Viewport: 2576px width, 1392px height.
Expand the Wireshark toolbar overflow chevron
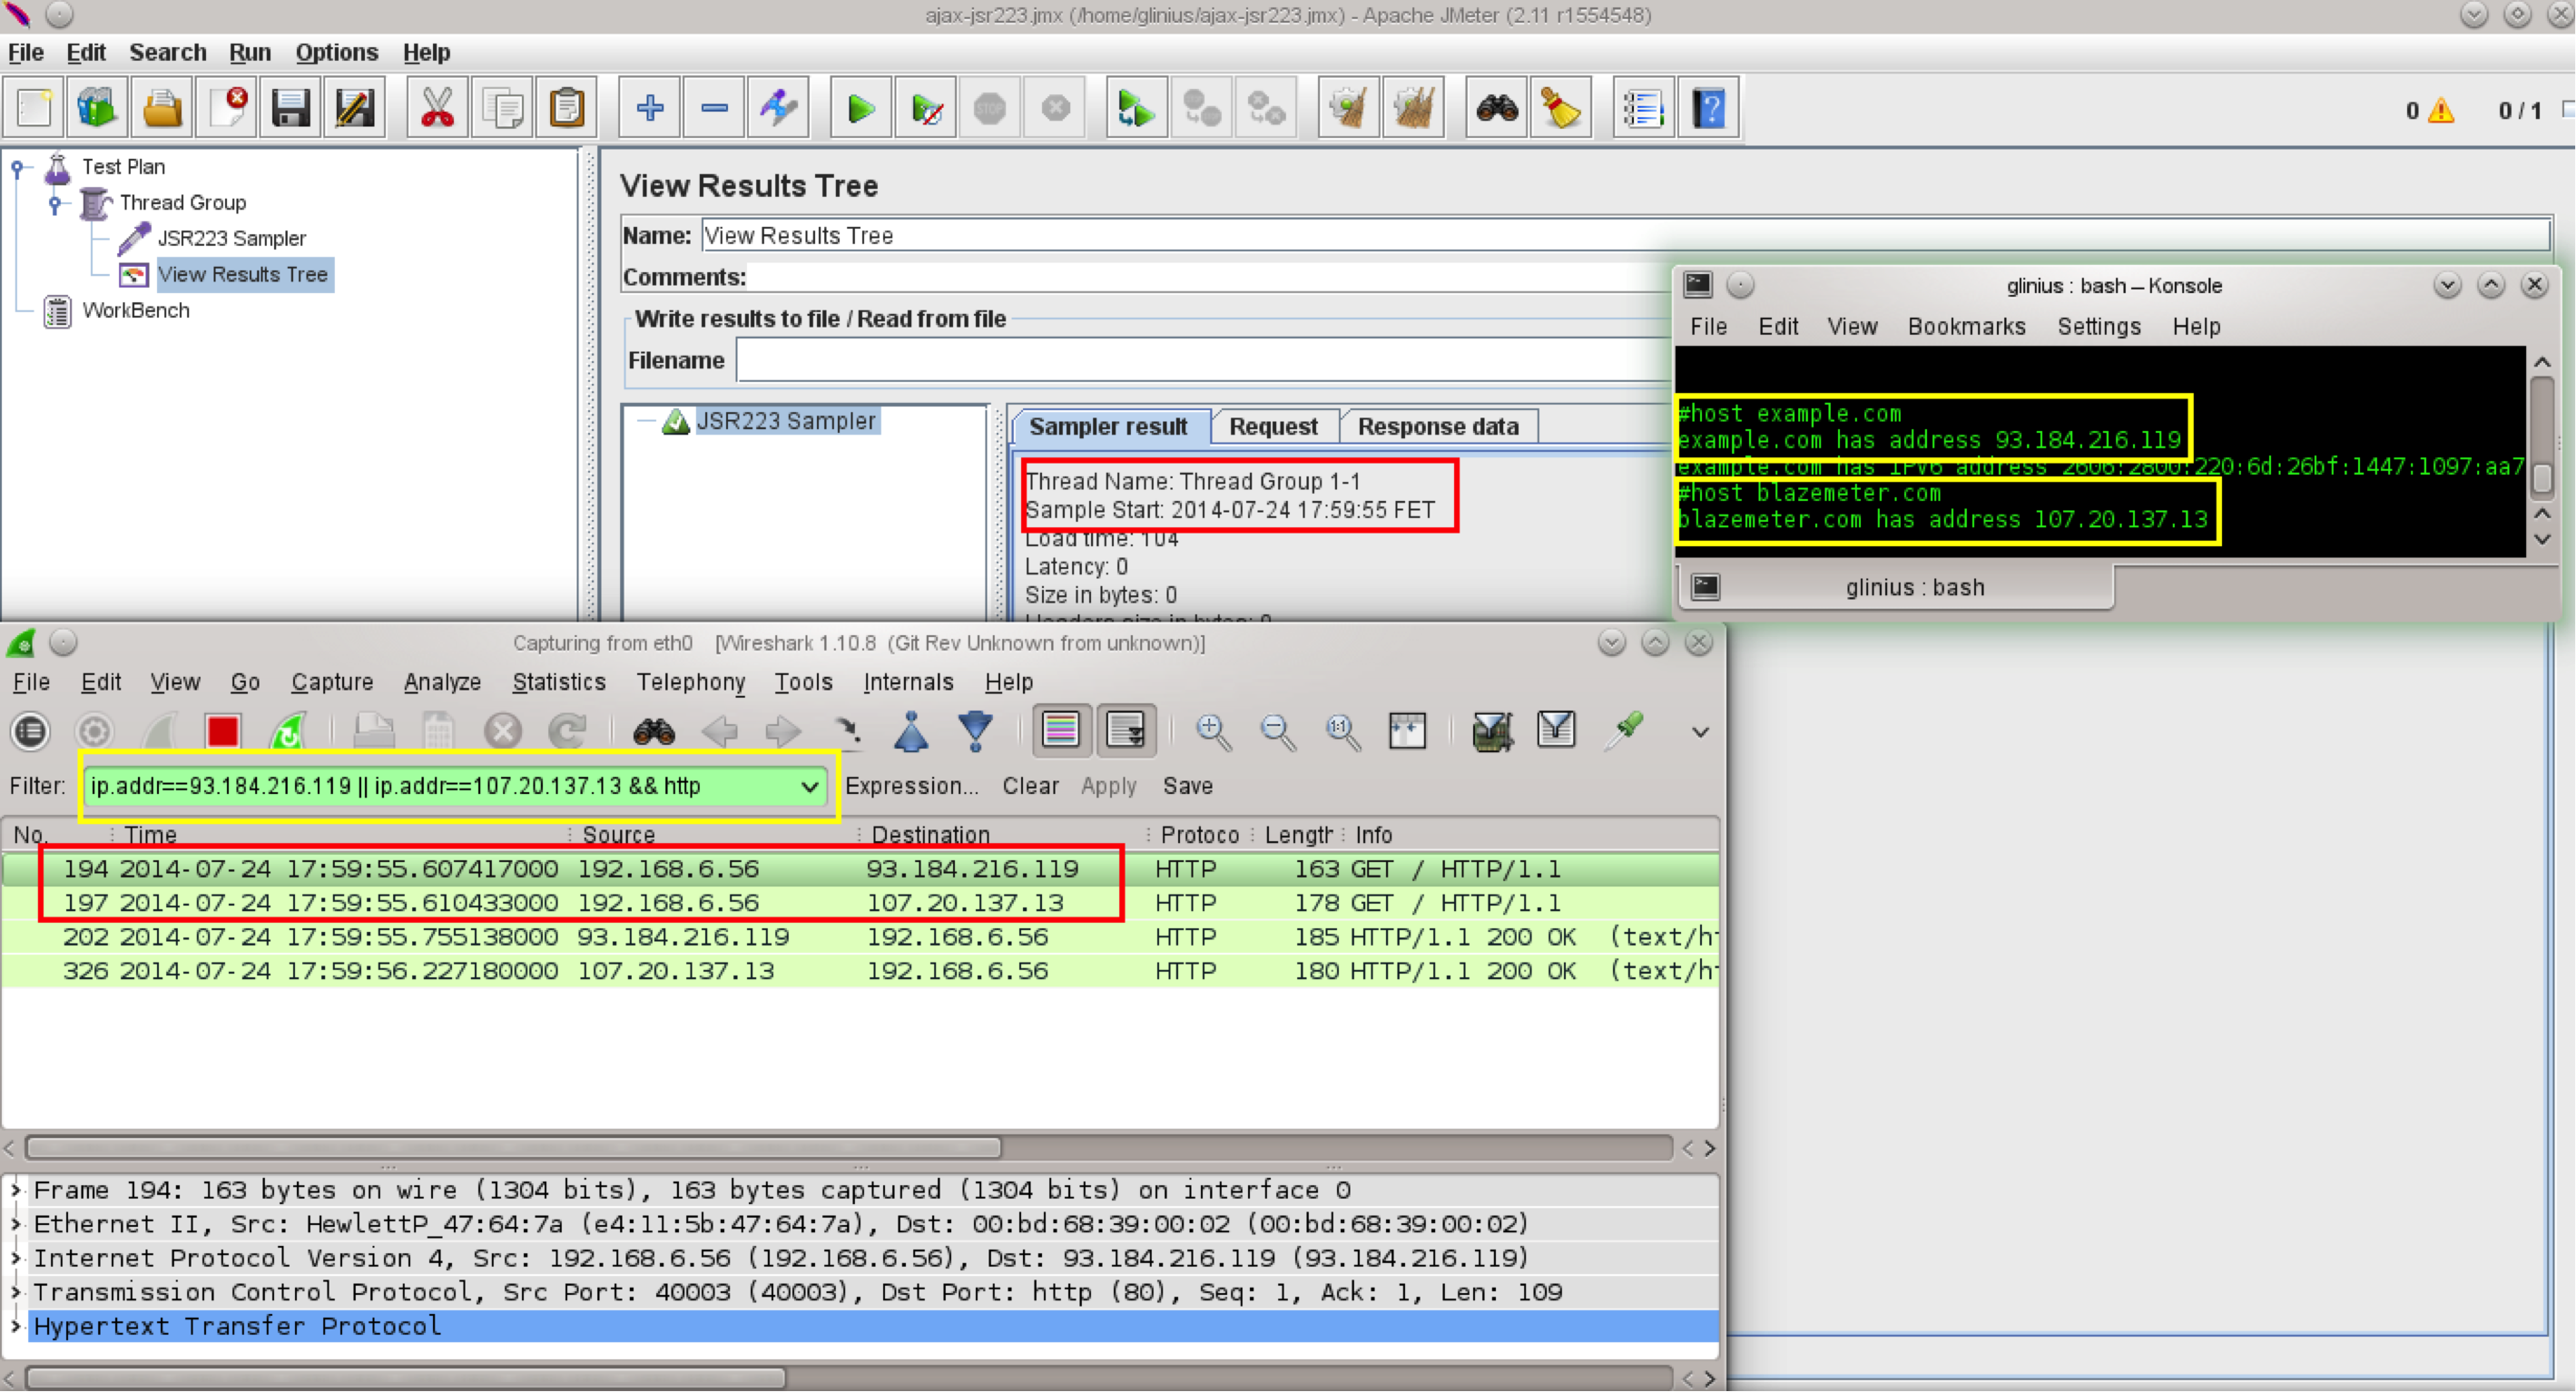tap(1699, 732)
